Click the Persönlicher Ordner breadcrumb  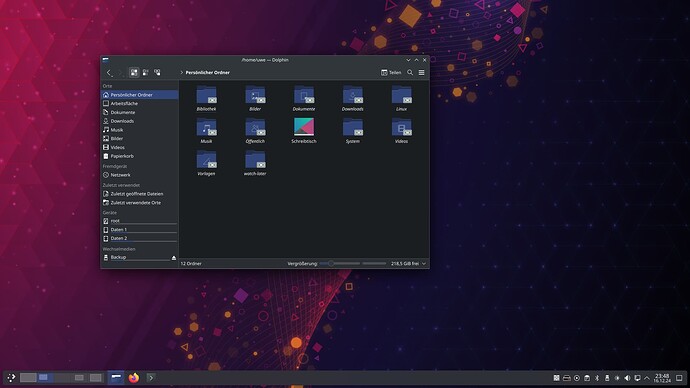(207, 73)
